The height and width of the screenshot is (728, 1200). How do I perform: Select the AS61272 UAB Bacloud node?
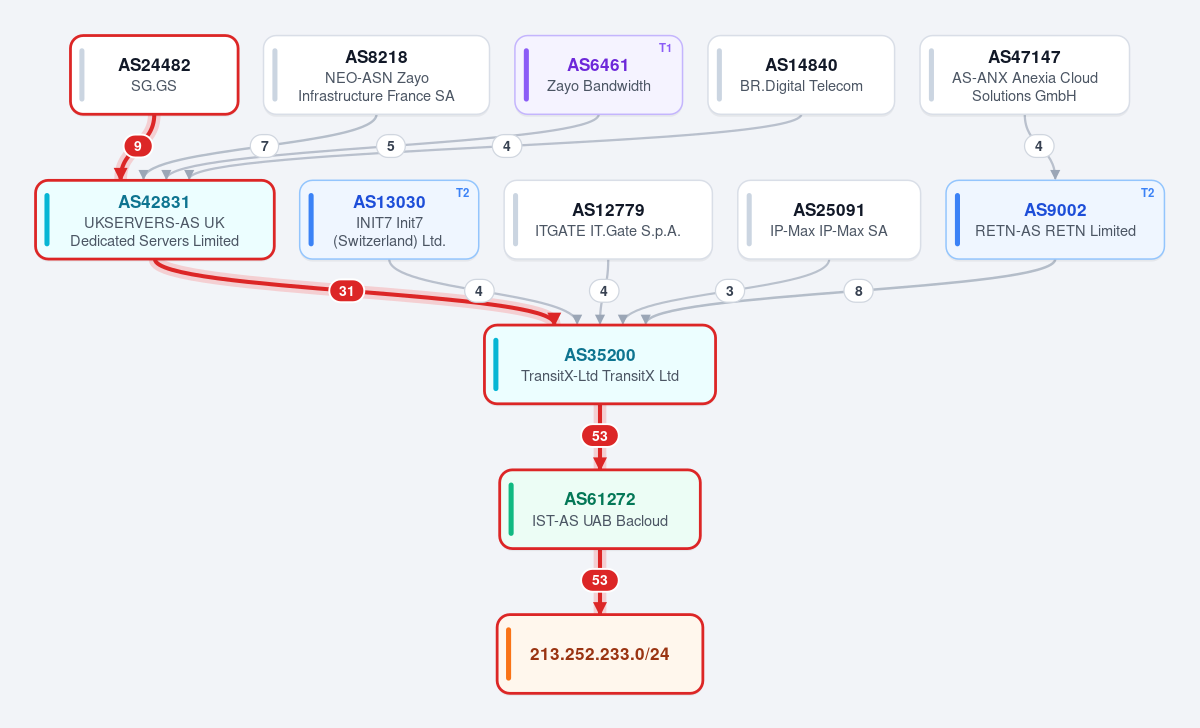tap(600, 509)
